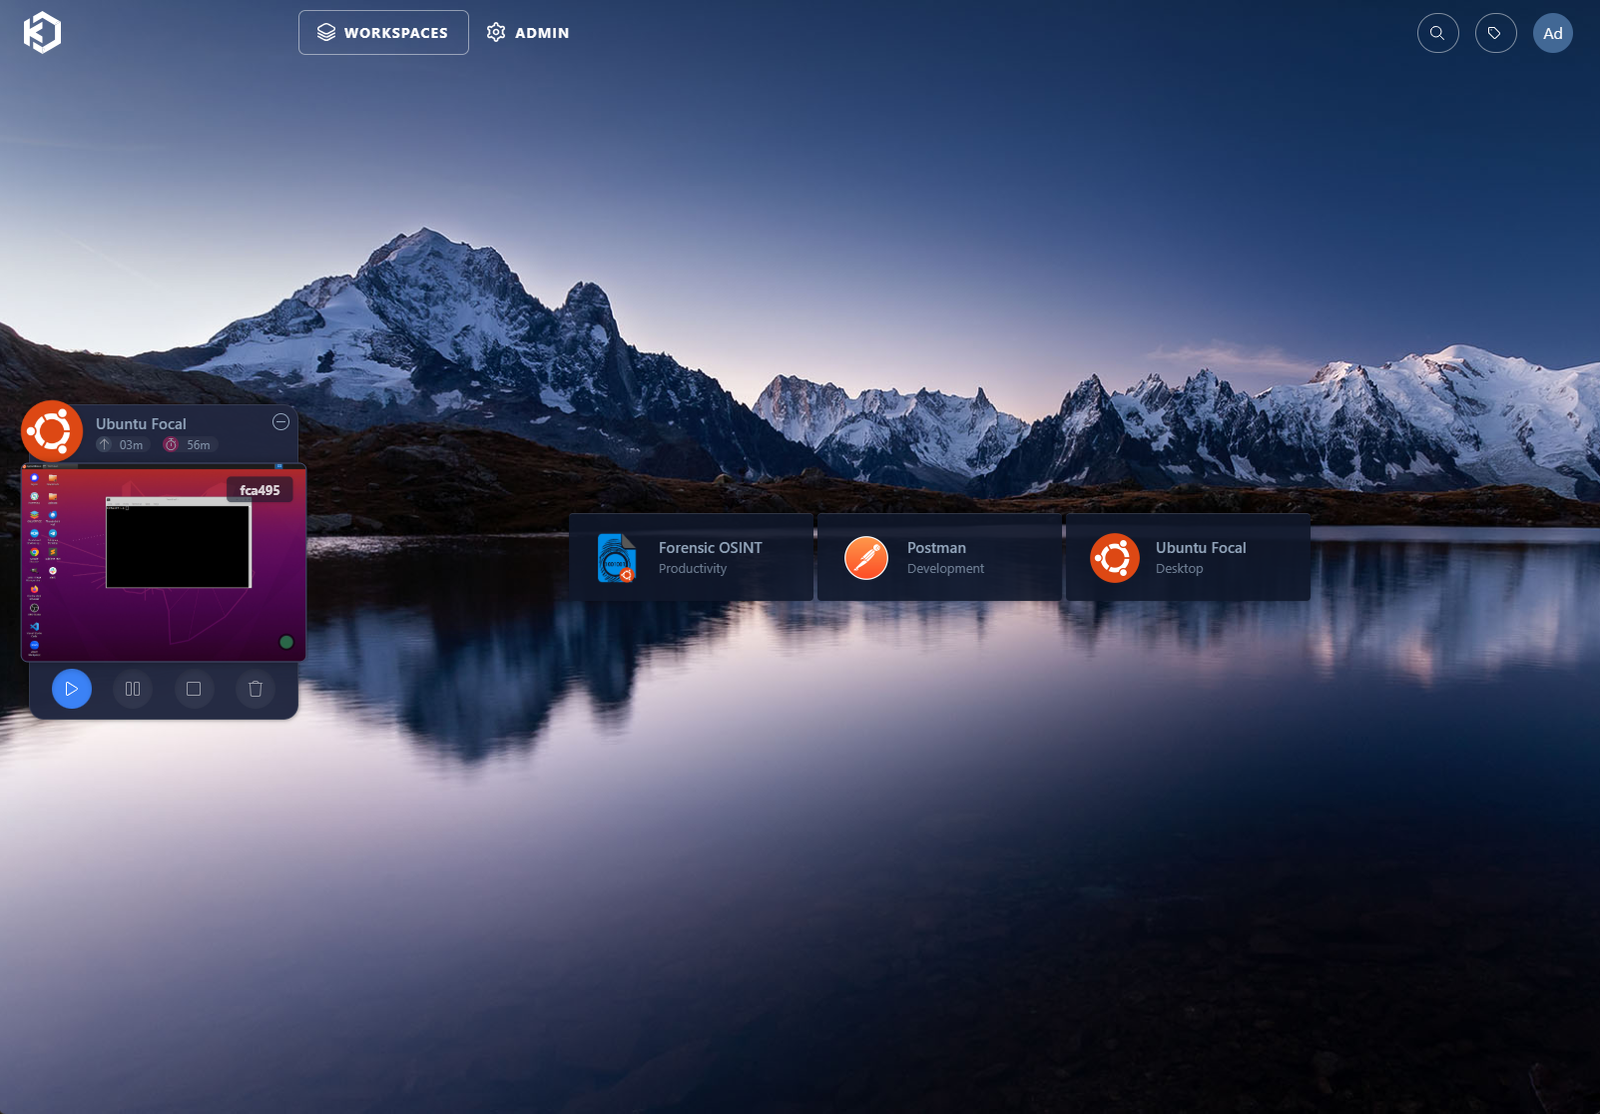The image size is (1600, 1114).
Task: Open the Workspaces tab
Action: pos(383,33)
